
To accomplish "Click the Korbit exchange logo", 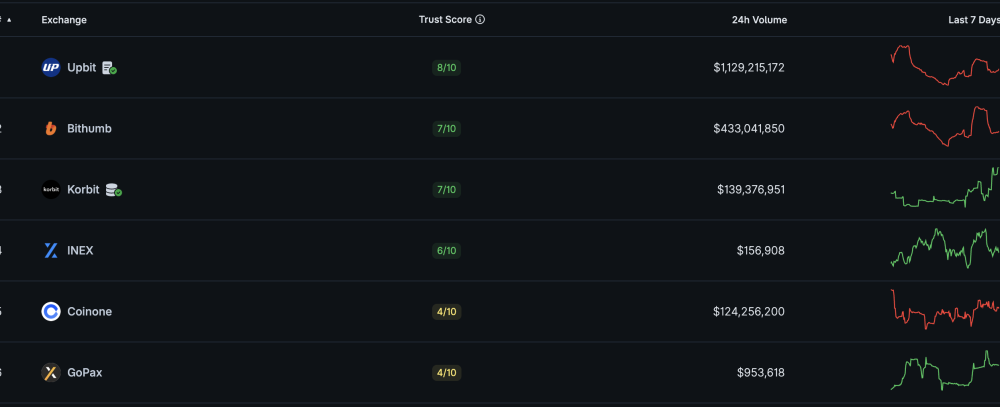I will tap(51, 190).
